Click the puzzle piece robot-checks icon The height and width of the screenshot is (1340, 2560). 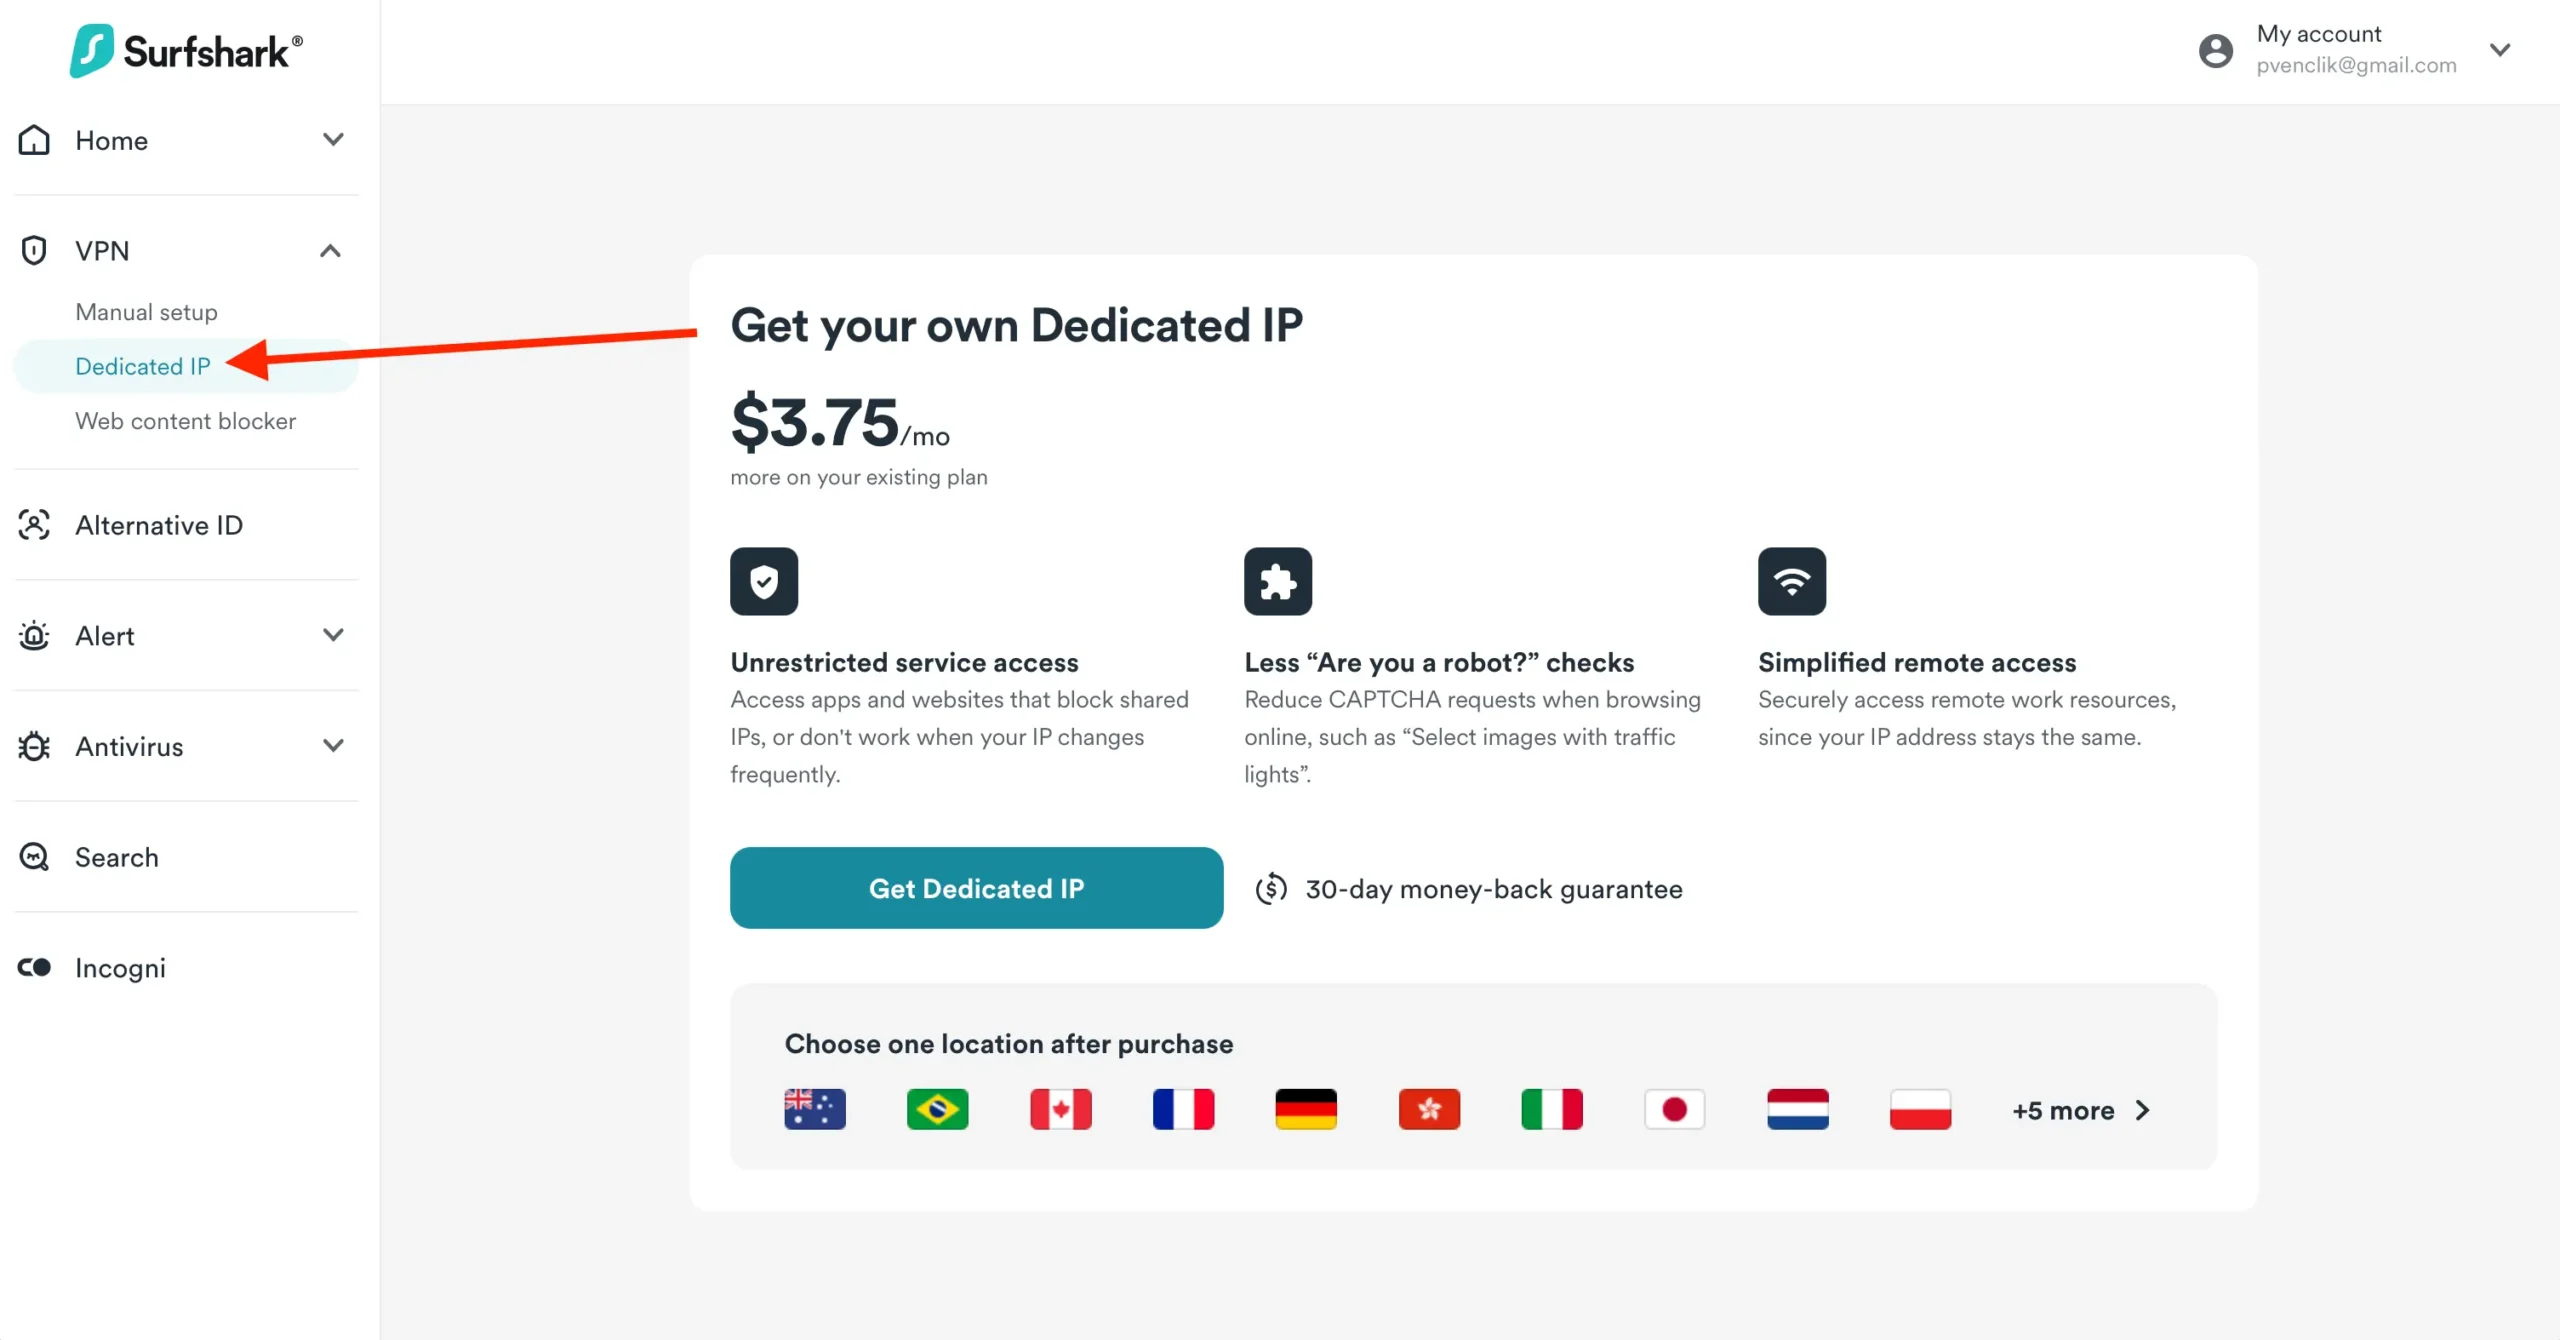[x=1278, y=581]
